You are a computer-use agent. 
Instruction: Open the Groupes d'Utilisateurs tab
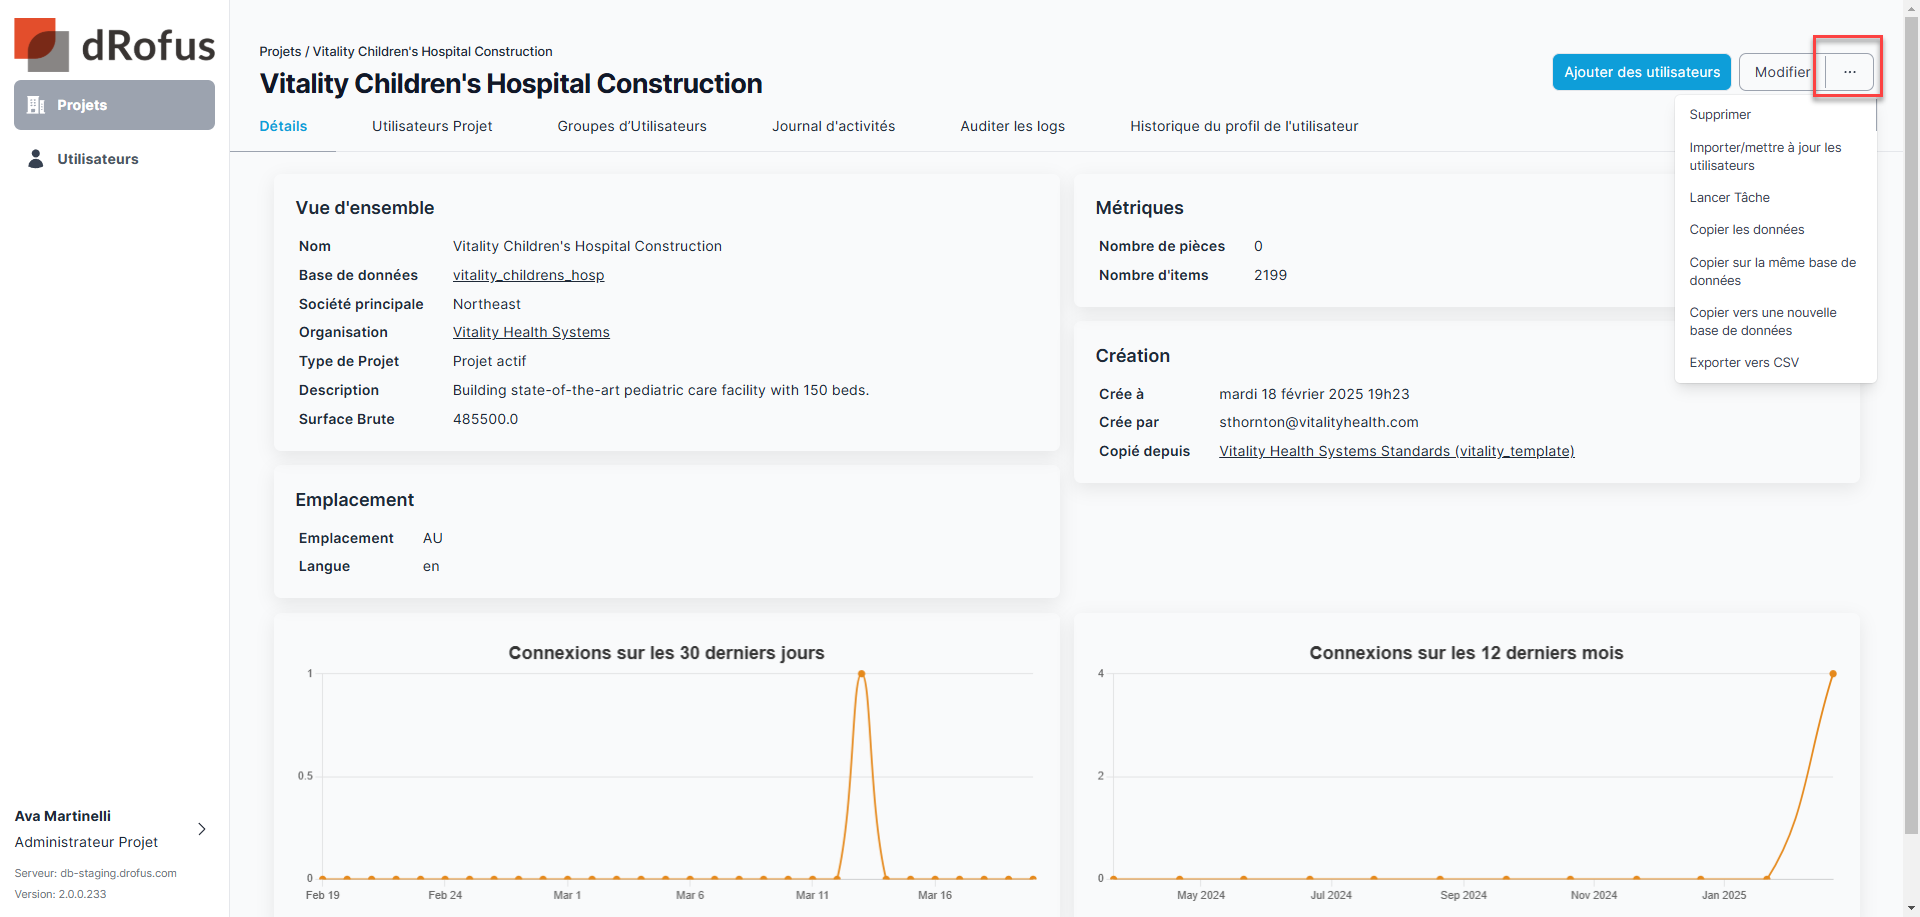(632, 126)
